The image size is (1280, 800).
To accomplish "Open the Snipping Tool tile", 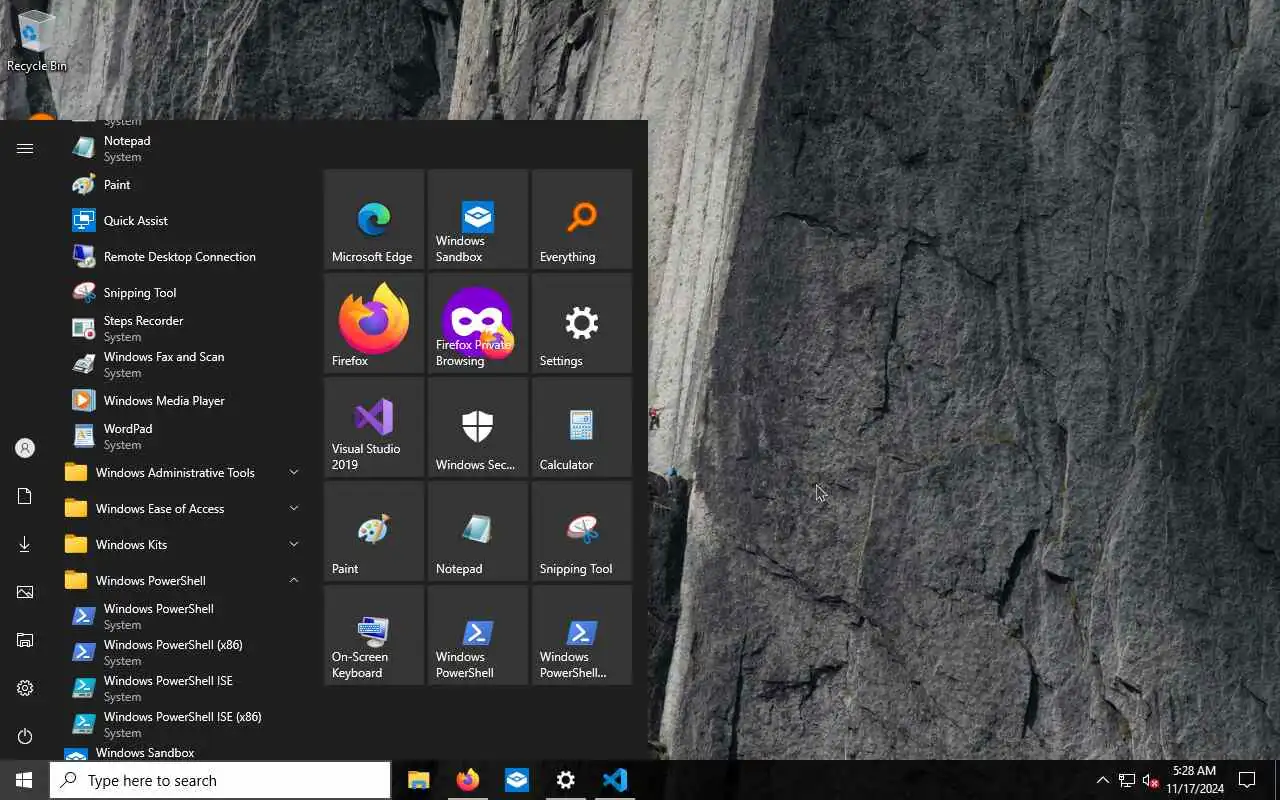I will click(582, 531).
